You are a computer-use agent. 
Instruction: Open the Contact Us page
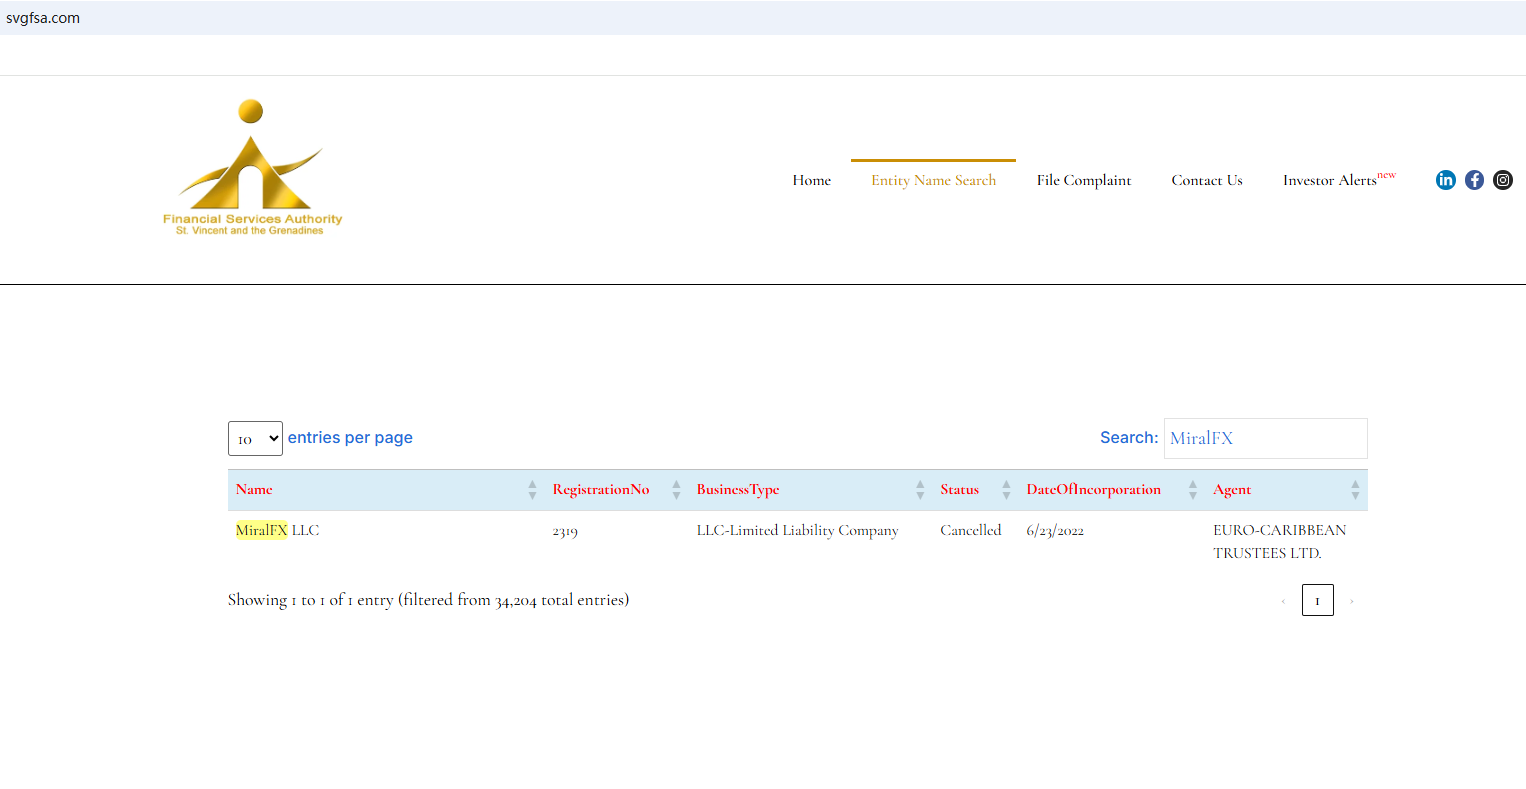(x=1206, y=181)
